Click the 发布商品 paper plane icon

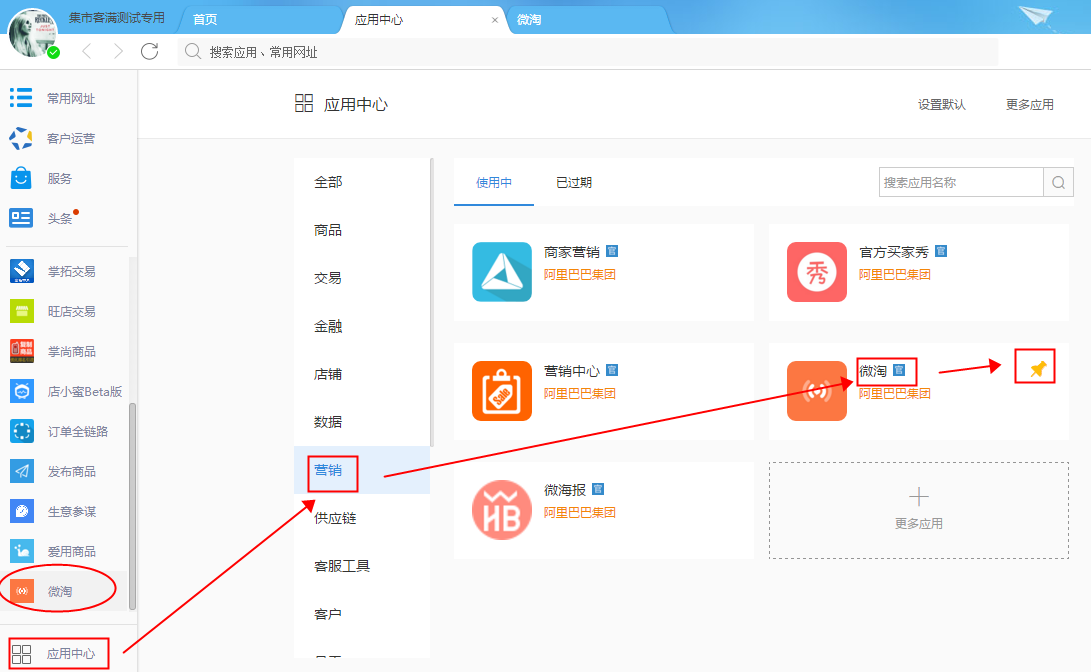[22, 471]
